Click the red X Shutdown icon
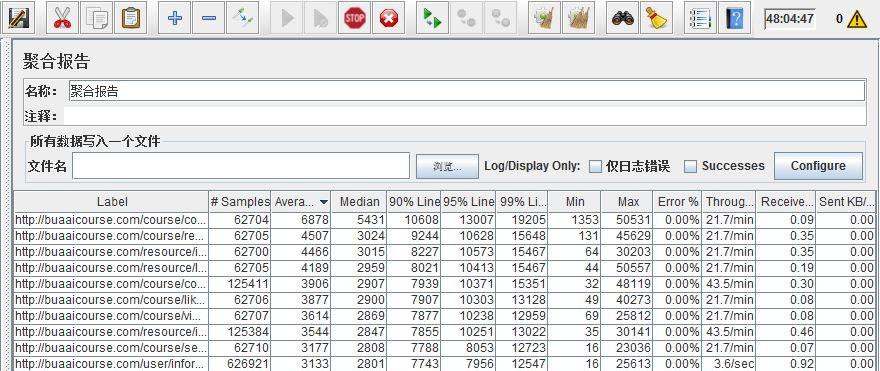Image resolution: width=880 pixels, height=371 pixels. [x=388, y=17]
